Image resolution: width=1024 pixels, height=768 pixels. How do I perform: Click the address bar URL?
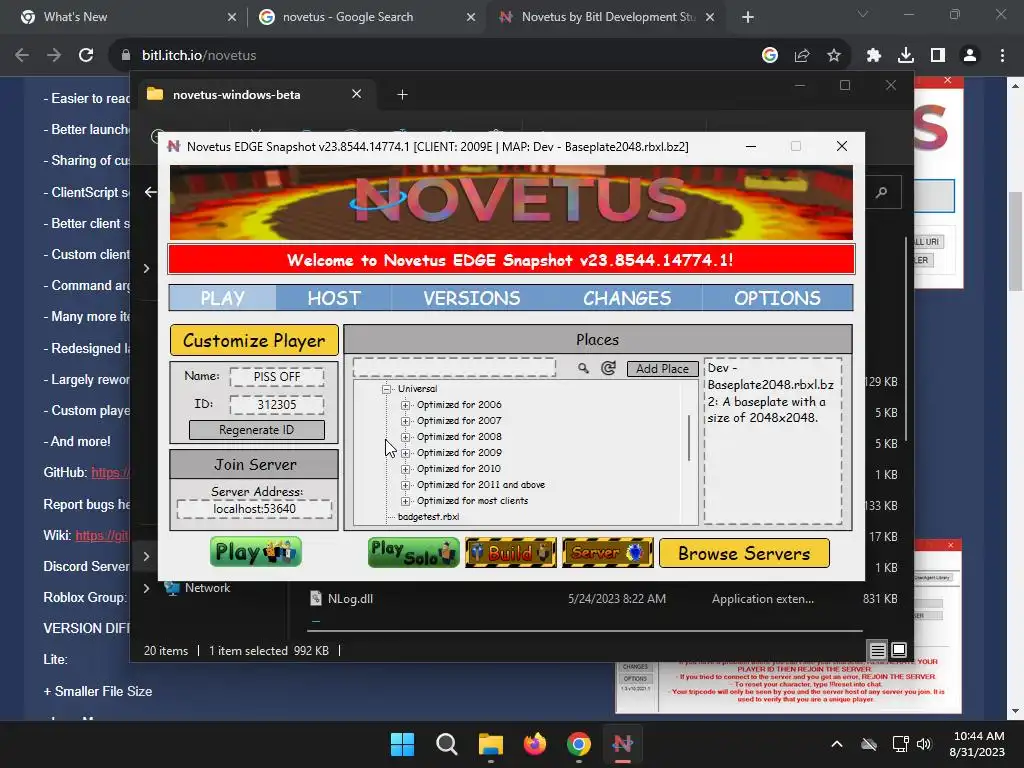pos(199,56)
